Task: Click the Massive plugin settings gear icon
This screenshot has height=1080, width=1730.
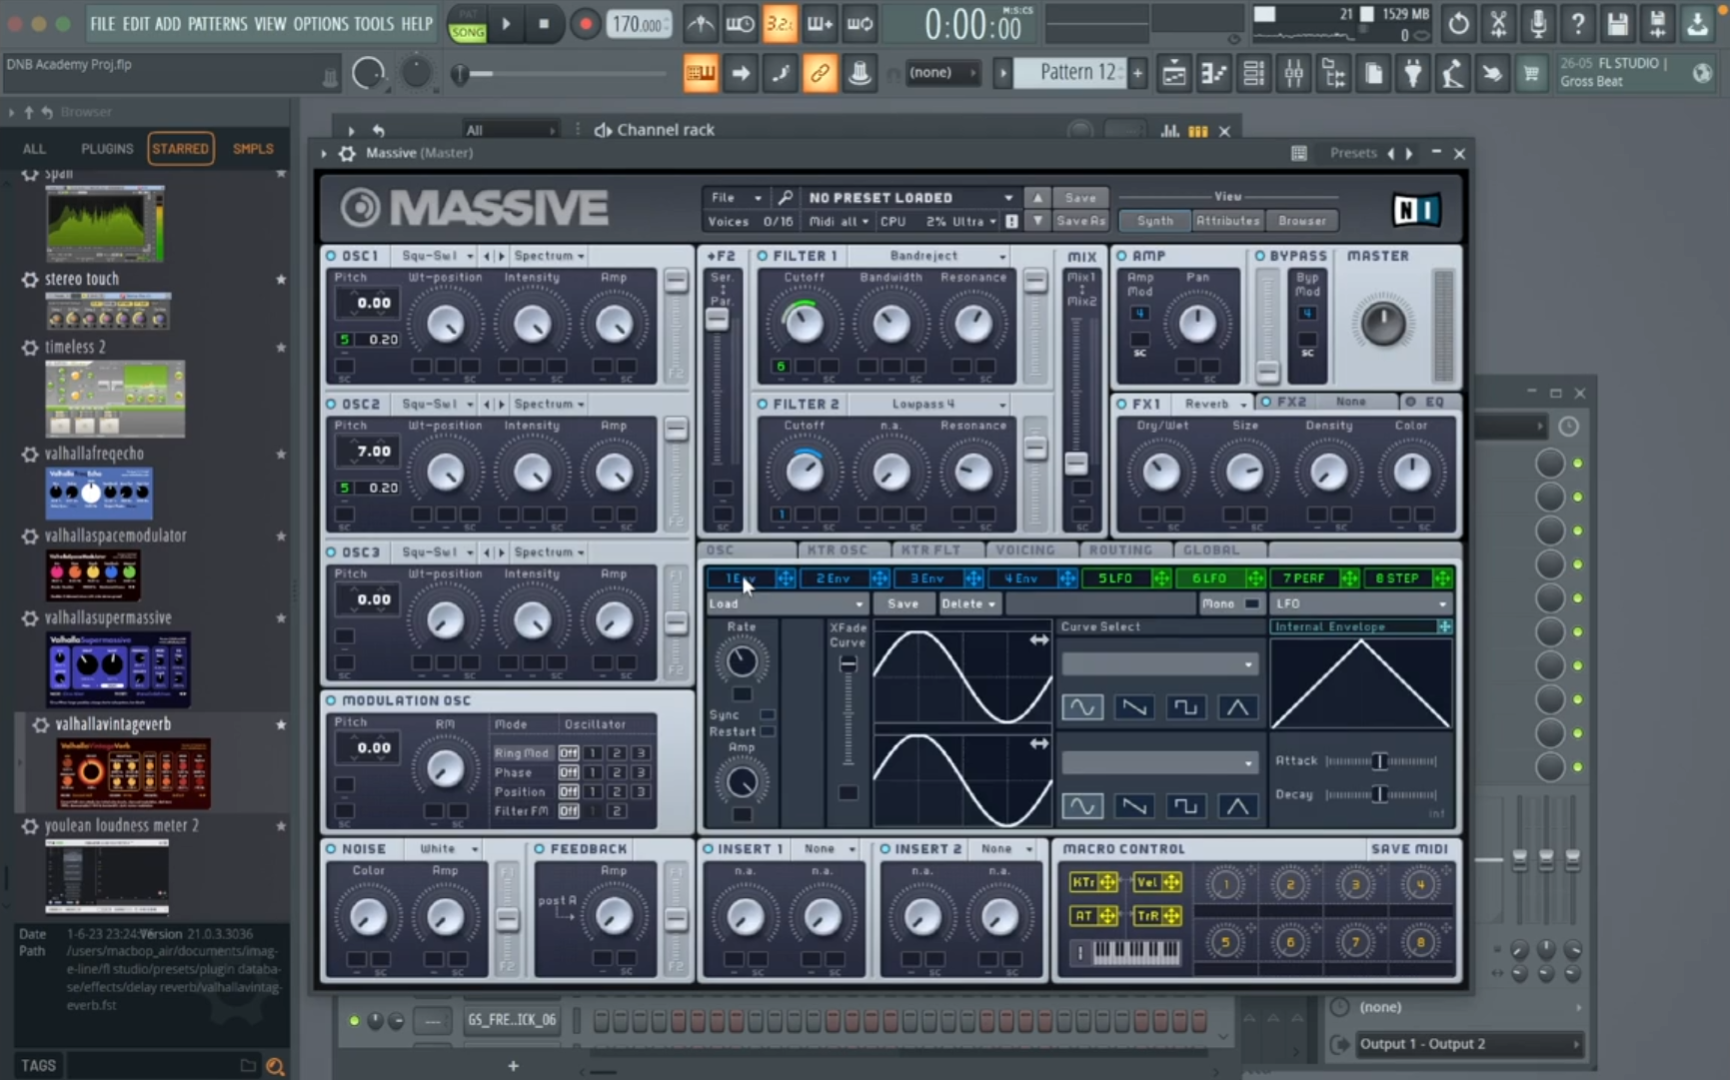Action: (x=347, y=153)
